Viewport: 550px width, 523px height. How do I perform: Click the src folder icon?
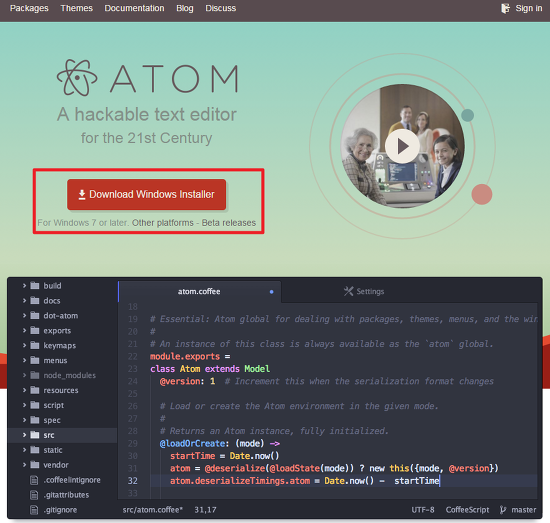pyautogui.click(x=35, y=435)
